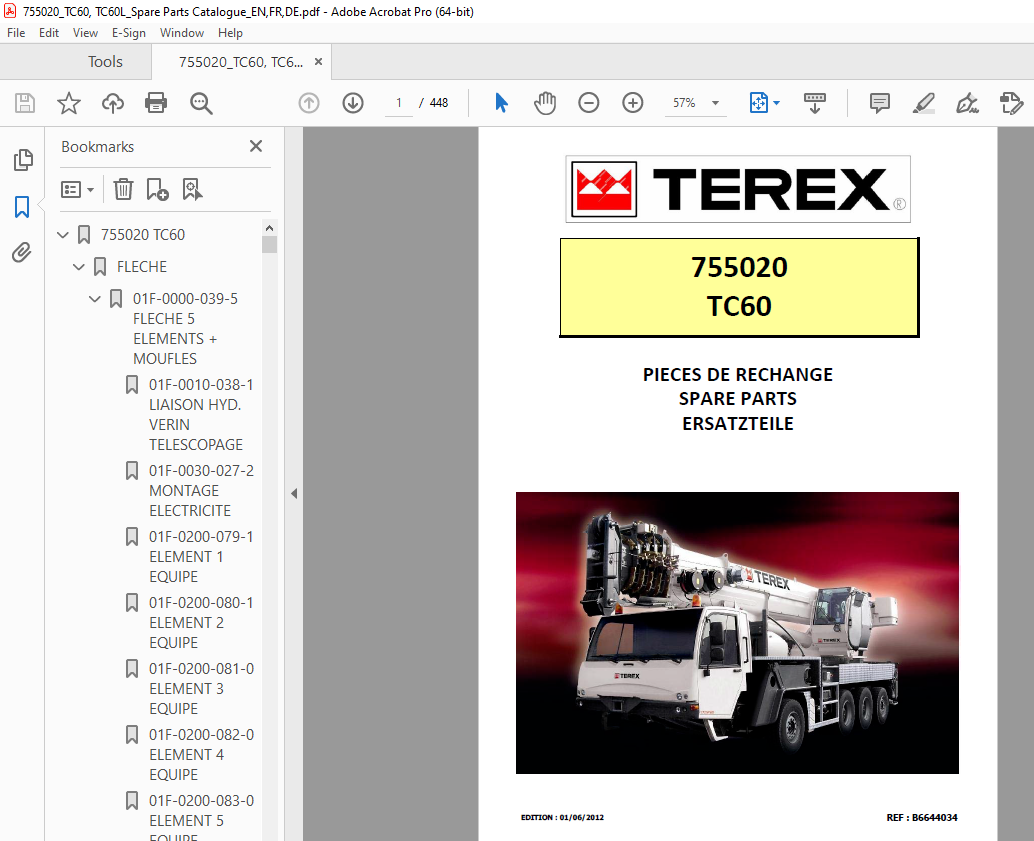
Task: Open the Find text magnifier icon
Action: click(201, 103)
